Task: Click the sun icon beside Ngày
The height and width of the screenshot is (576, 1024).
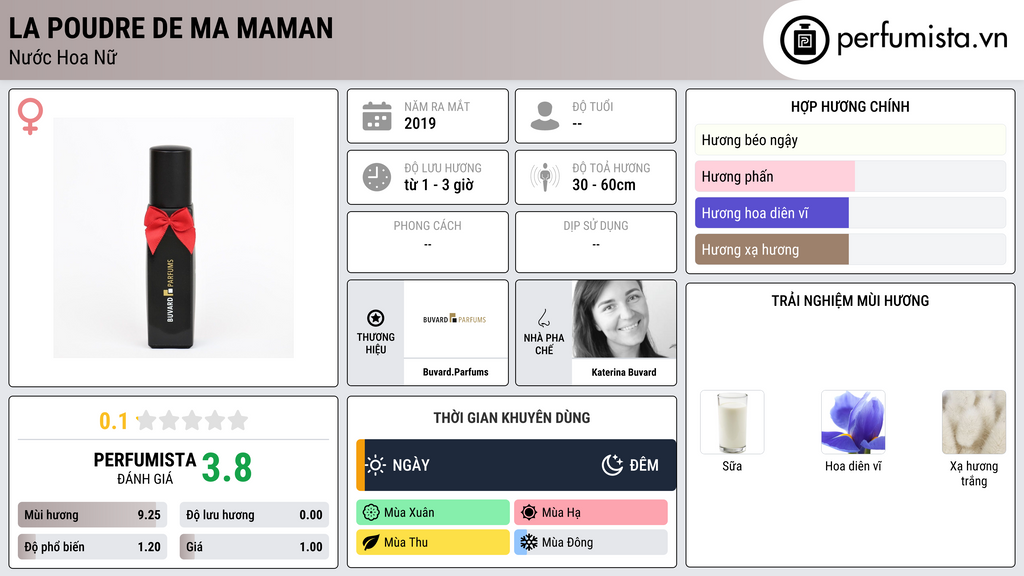Action: pyautogui.click(x=376, y=465)
